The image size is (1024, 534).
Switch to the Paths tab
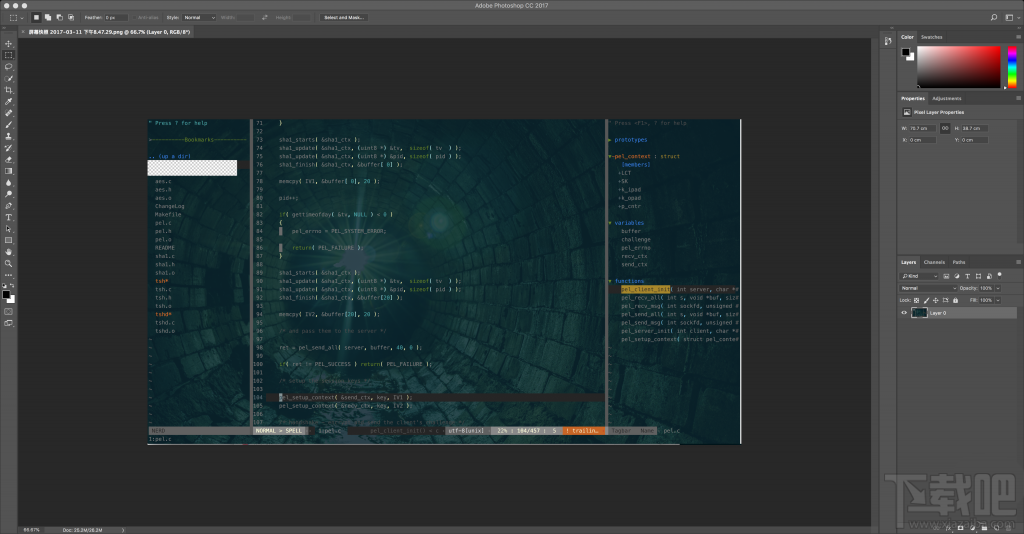point(959,262)
